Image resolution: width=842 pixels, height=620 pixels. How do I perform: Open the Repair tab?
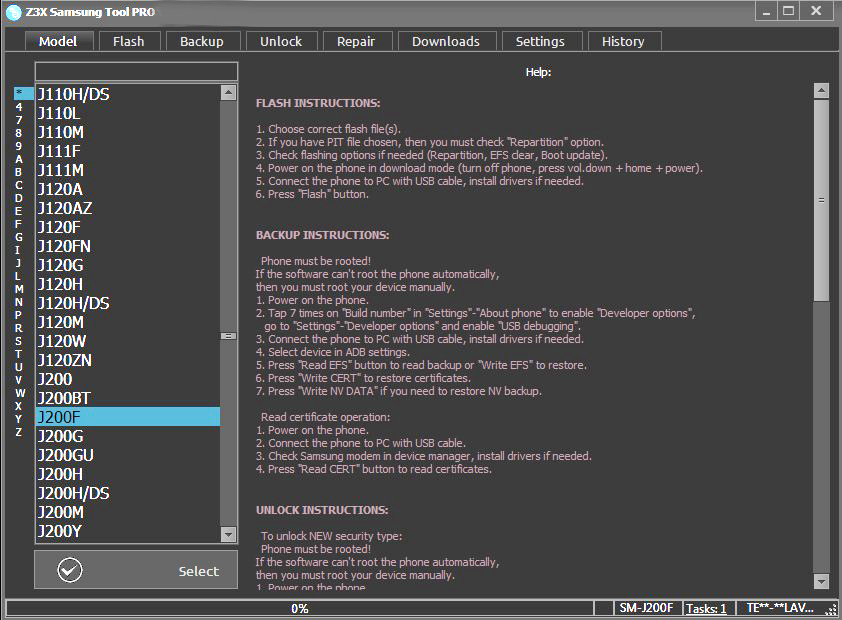tap(356, 41)
